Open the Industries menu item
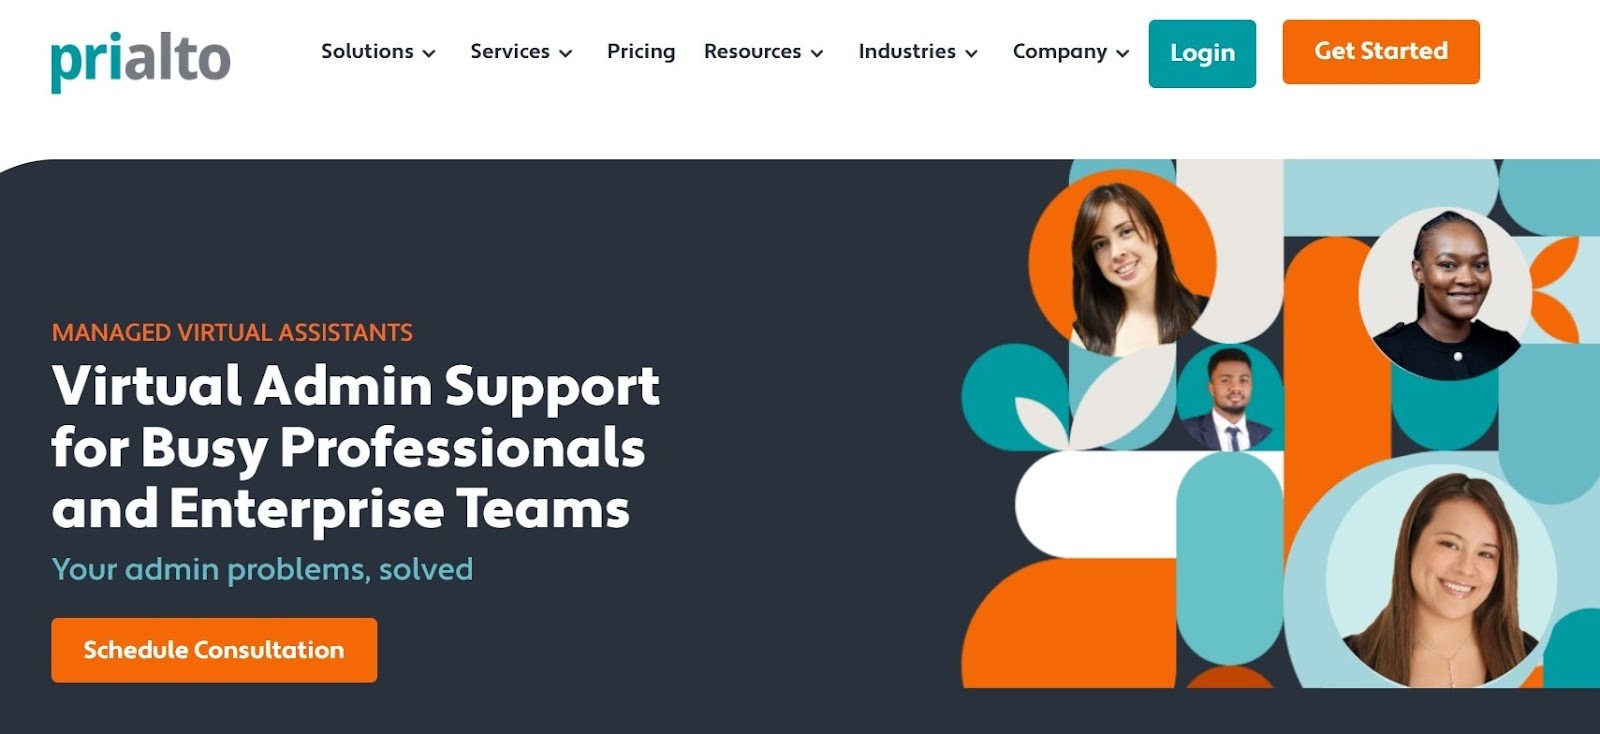Image resolution: width=1600 pixels, height=734 pixels. click(x=907, y=51)
